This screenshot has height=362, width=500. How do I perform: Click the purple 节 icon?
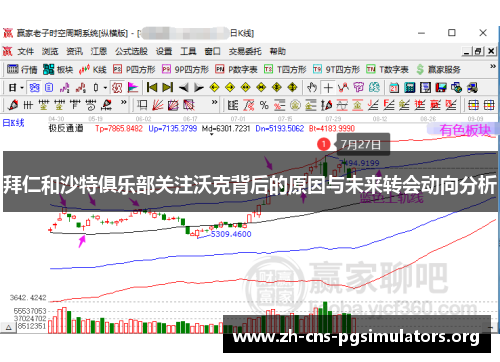(x=359, y=87)
